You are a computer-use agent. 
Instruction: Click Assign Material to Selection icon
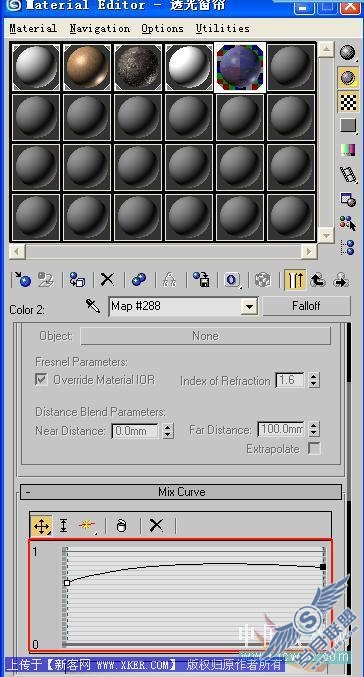tap(77, 280)
